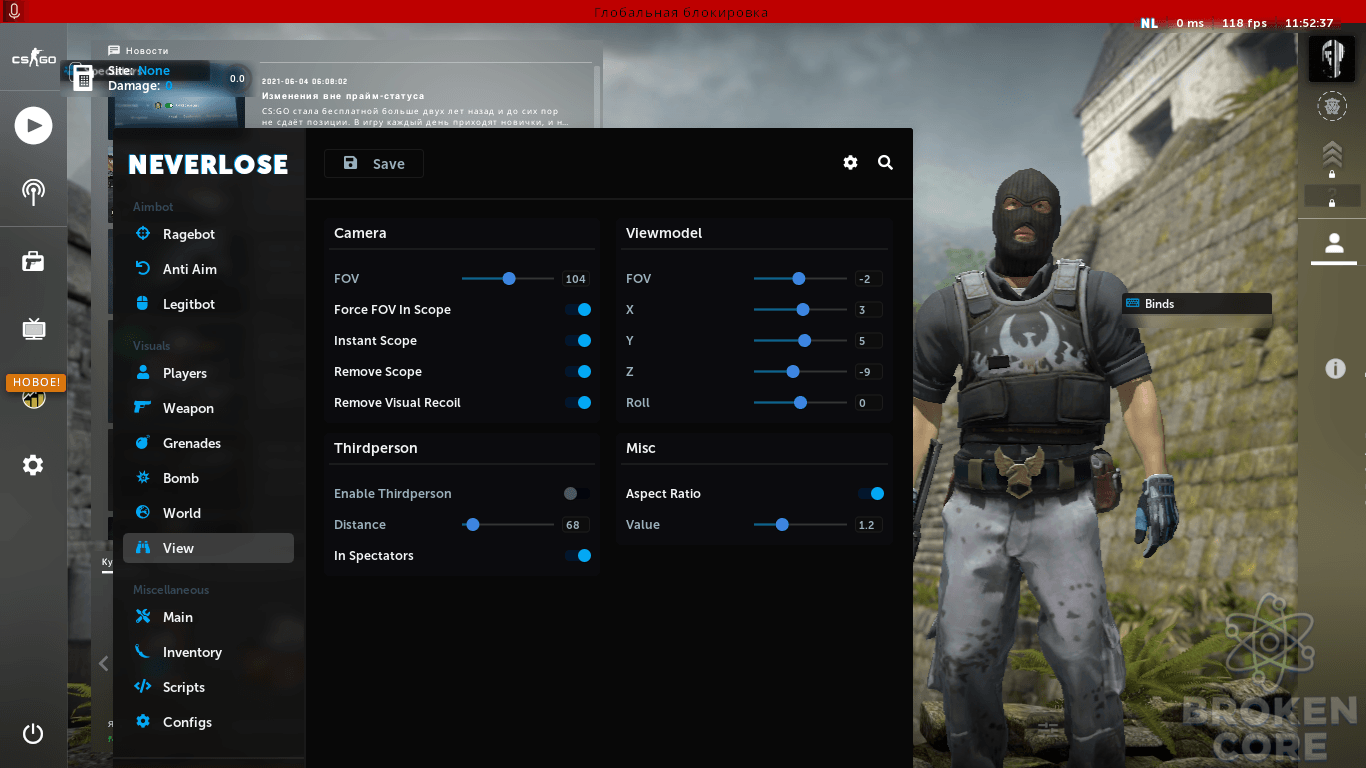The height and width of the screenshot is (768, 1366).
Task: Enable the Thirdperson toggle
Action: (576, 493)
